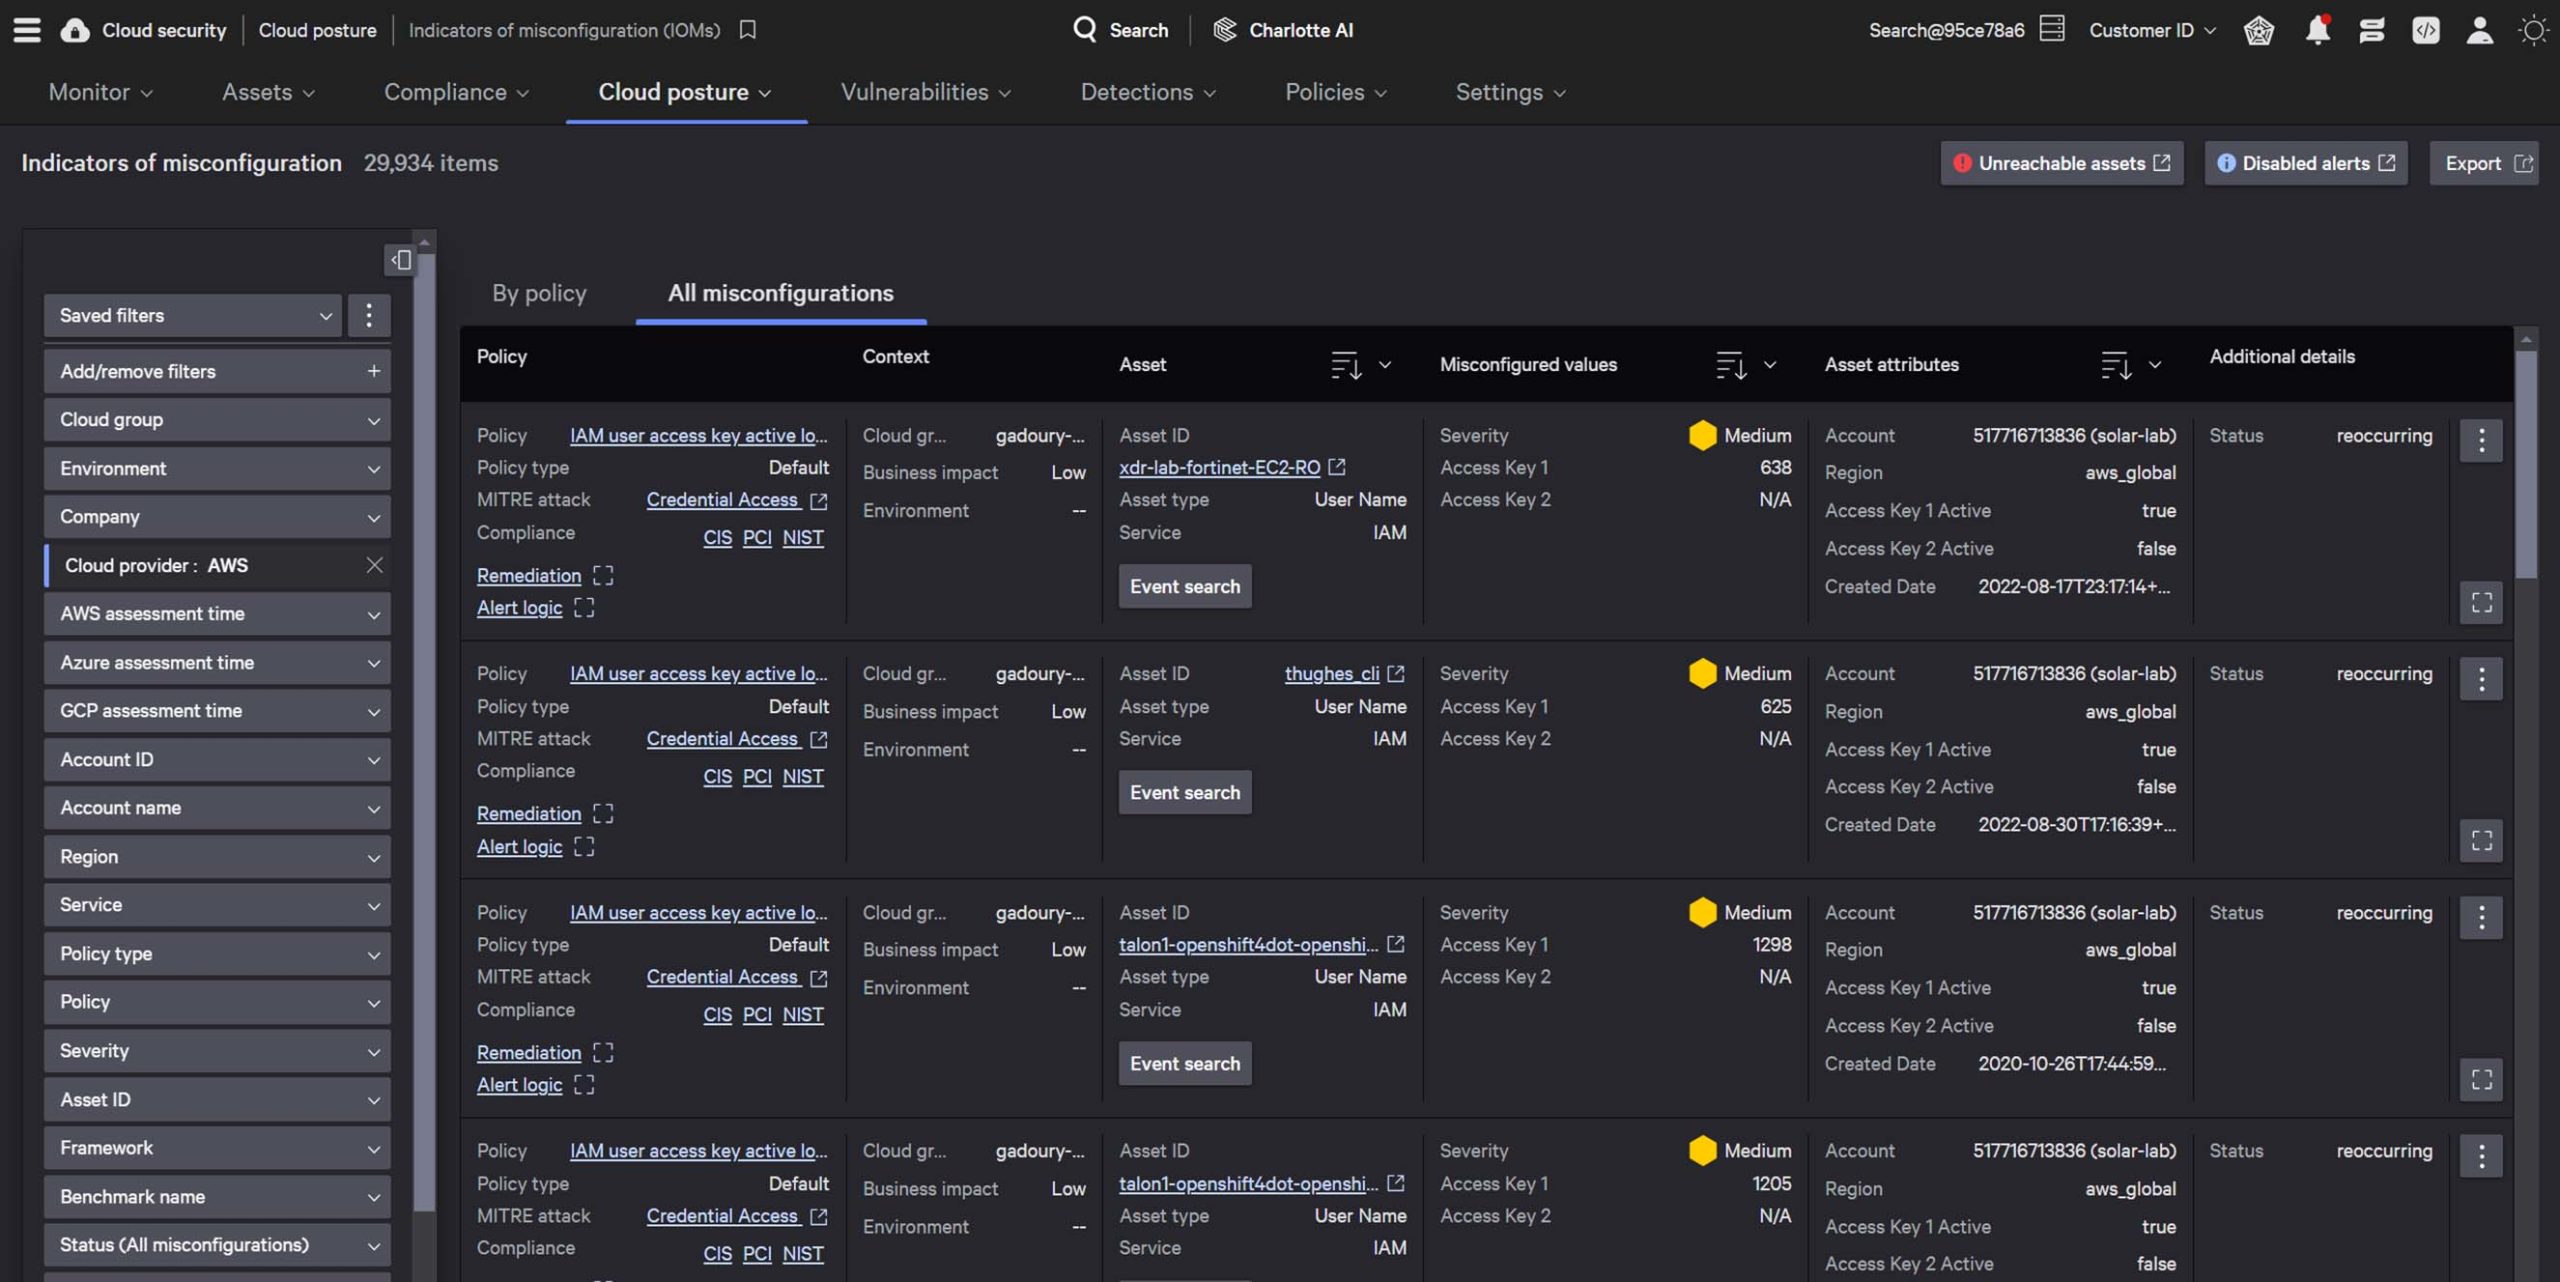Click Add/remove filters button
Screen dimensions: 2560x1282
[217, 371]
